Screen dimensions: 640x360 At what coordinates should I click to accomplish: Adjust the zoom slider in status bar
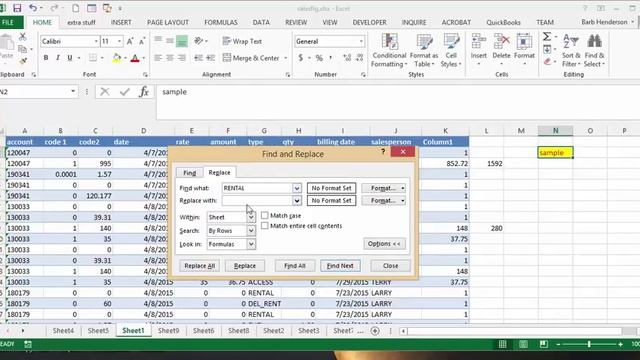589,344
